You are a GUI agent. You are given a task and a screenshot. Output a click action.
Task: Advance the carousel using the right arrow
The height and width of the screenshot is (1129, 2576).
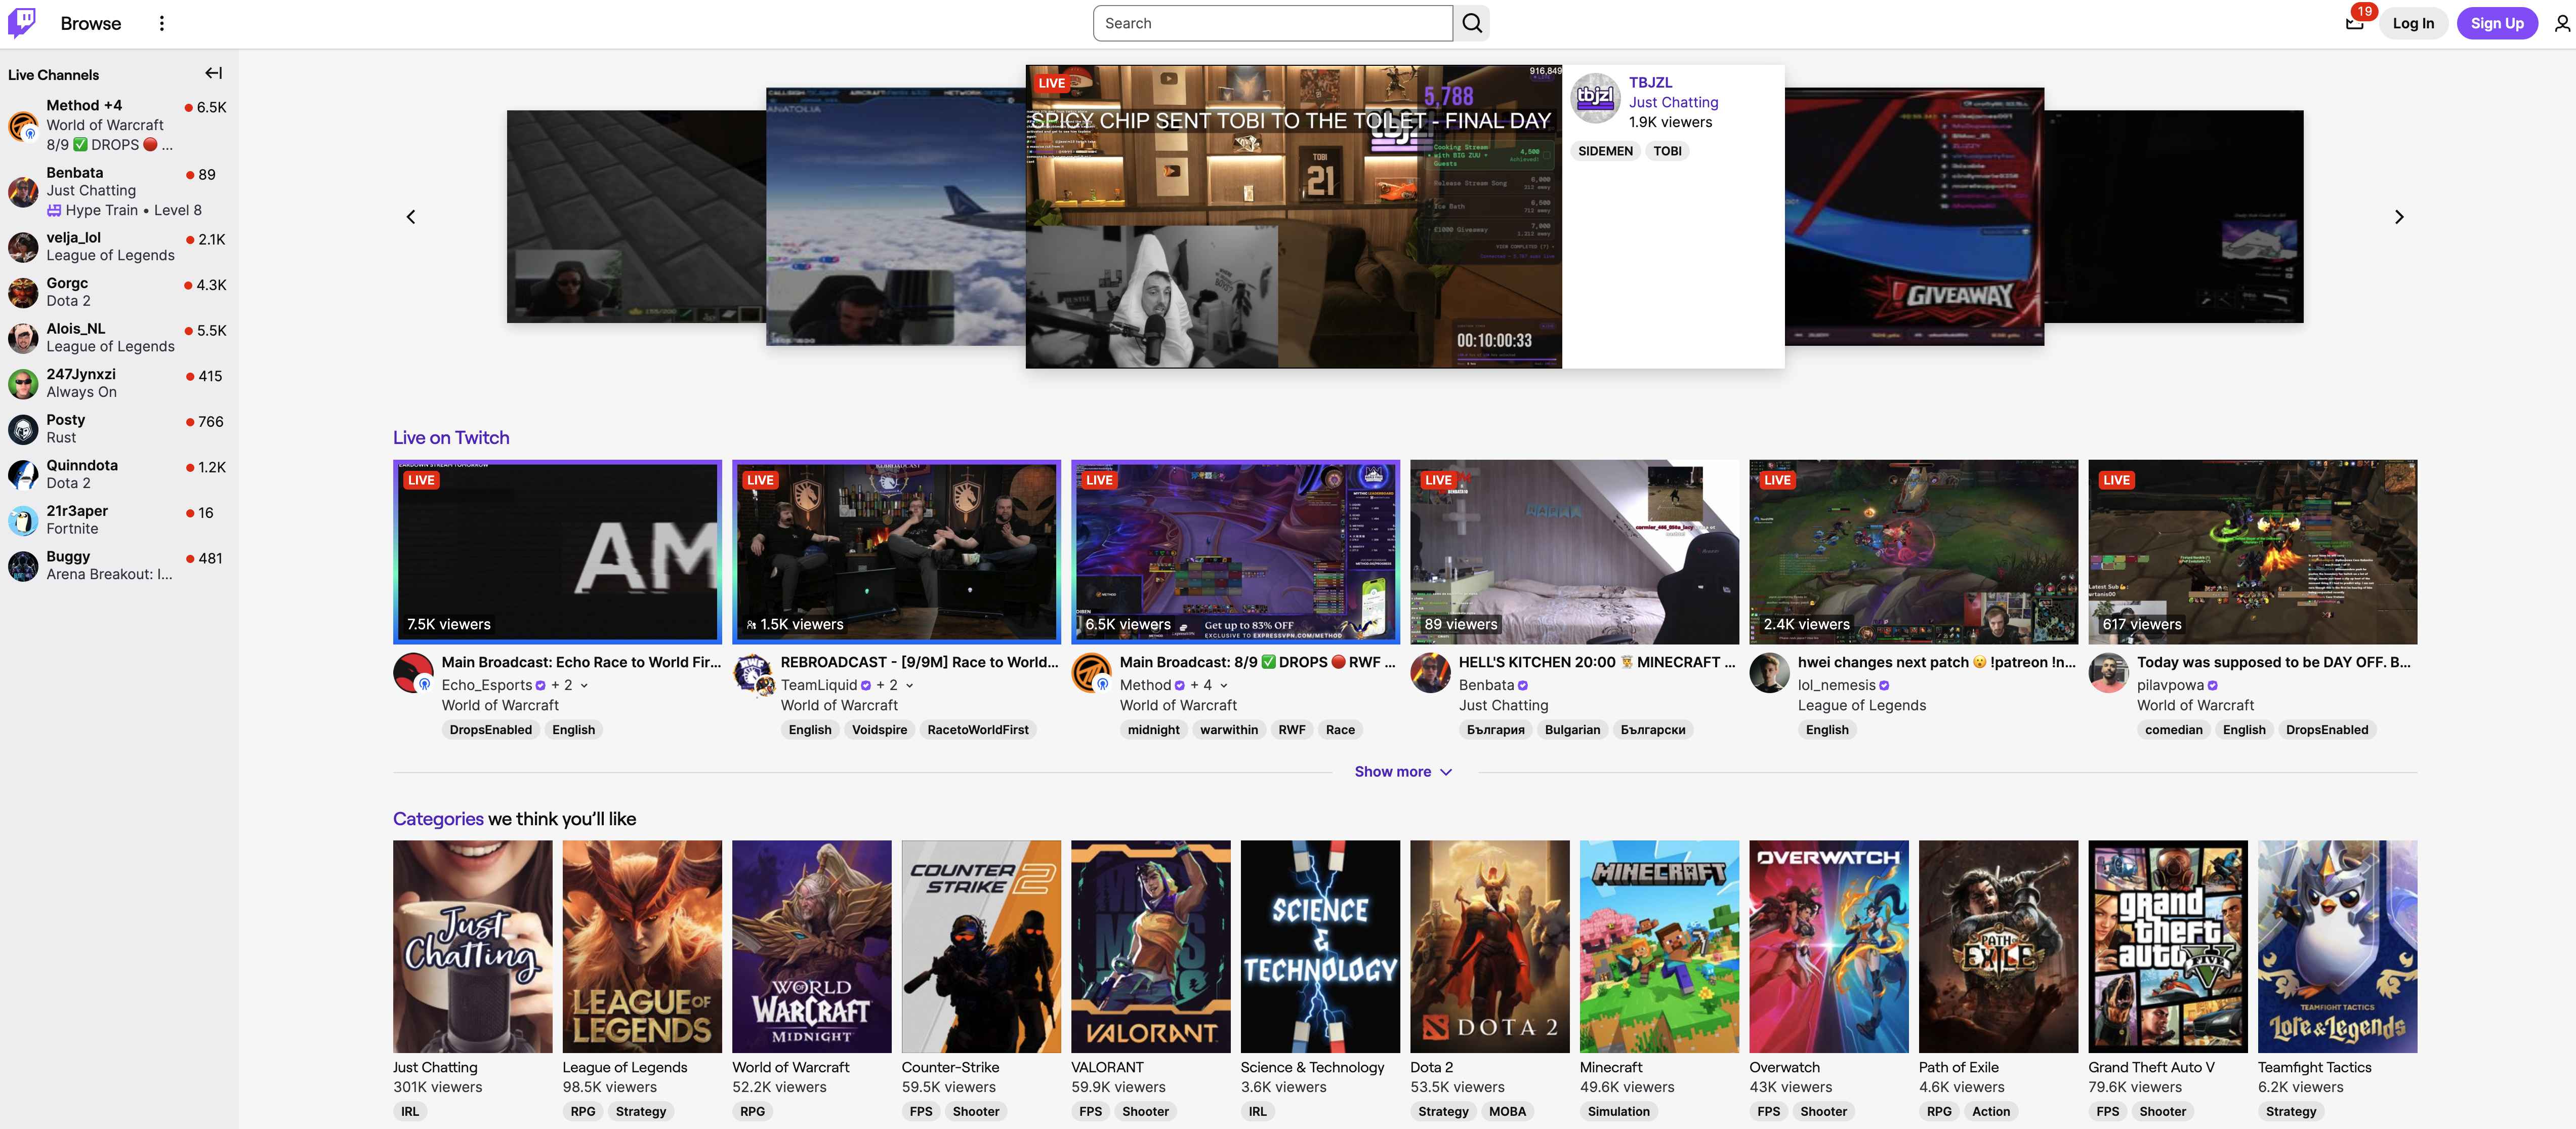2398,216
